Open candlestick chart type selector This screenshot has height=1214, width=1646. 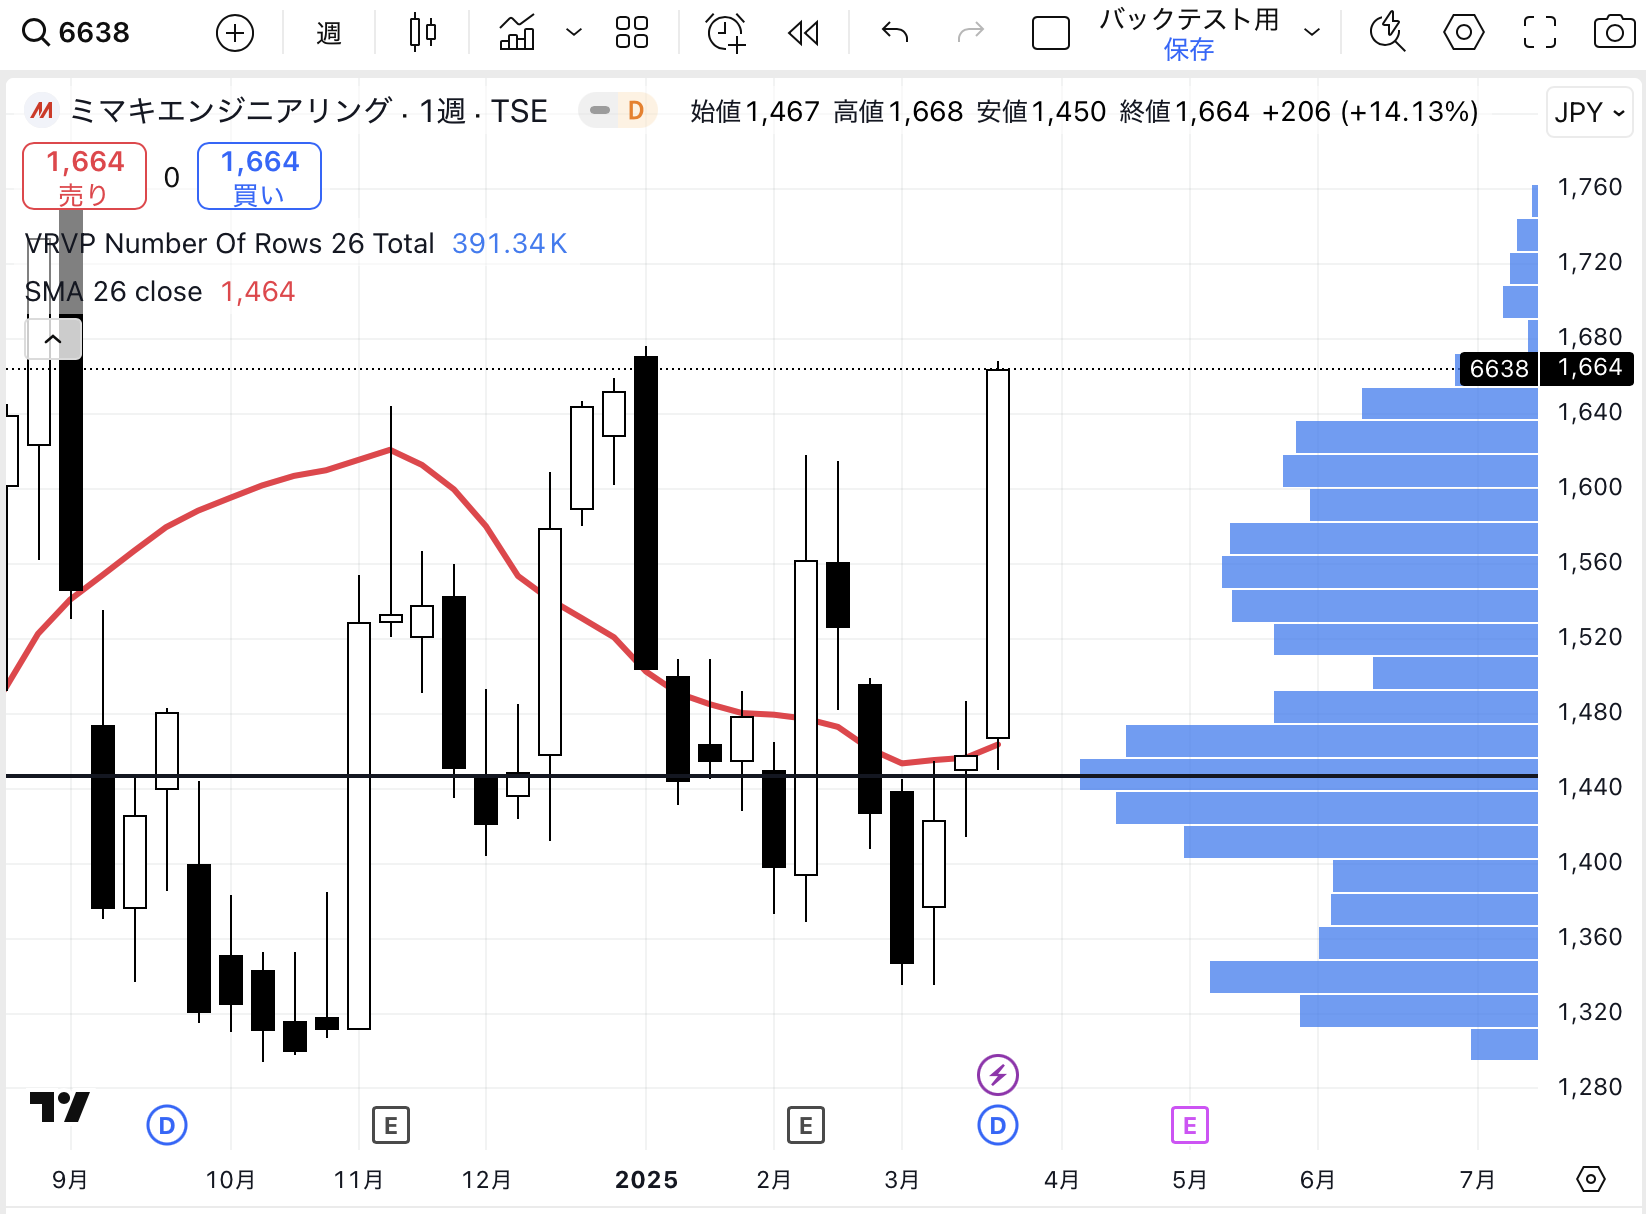coord(423,33)
